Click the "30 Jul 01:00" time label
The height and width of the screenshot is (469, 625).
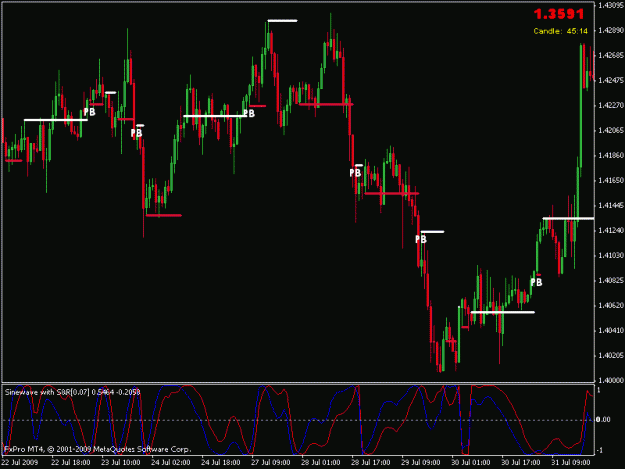471,463
